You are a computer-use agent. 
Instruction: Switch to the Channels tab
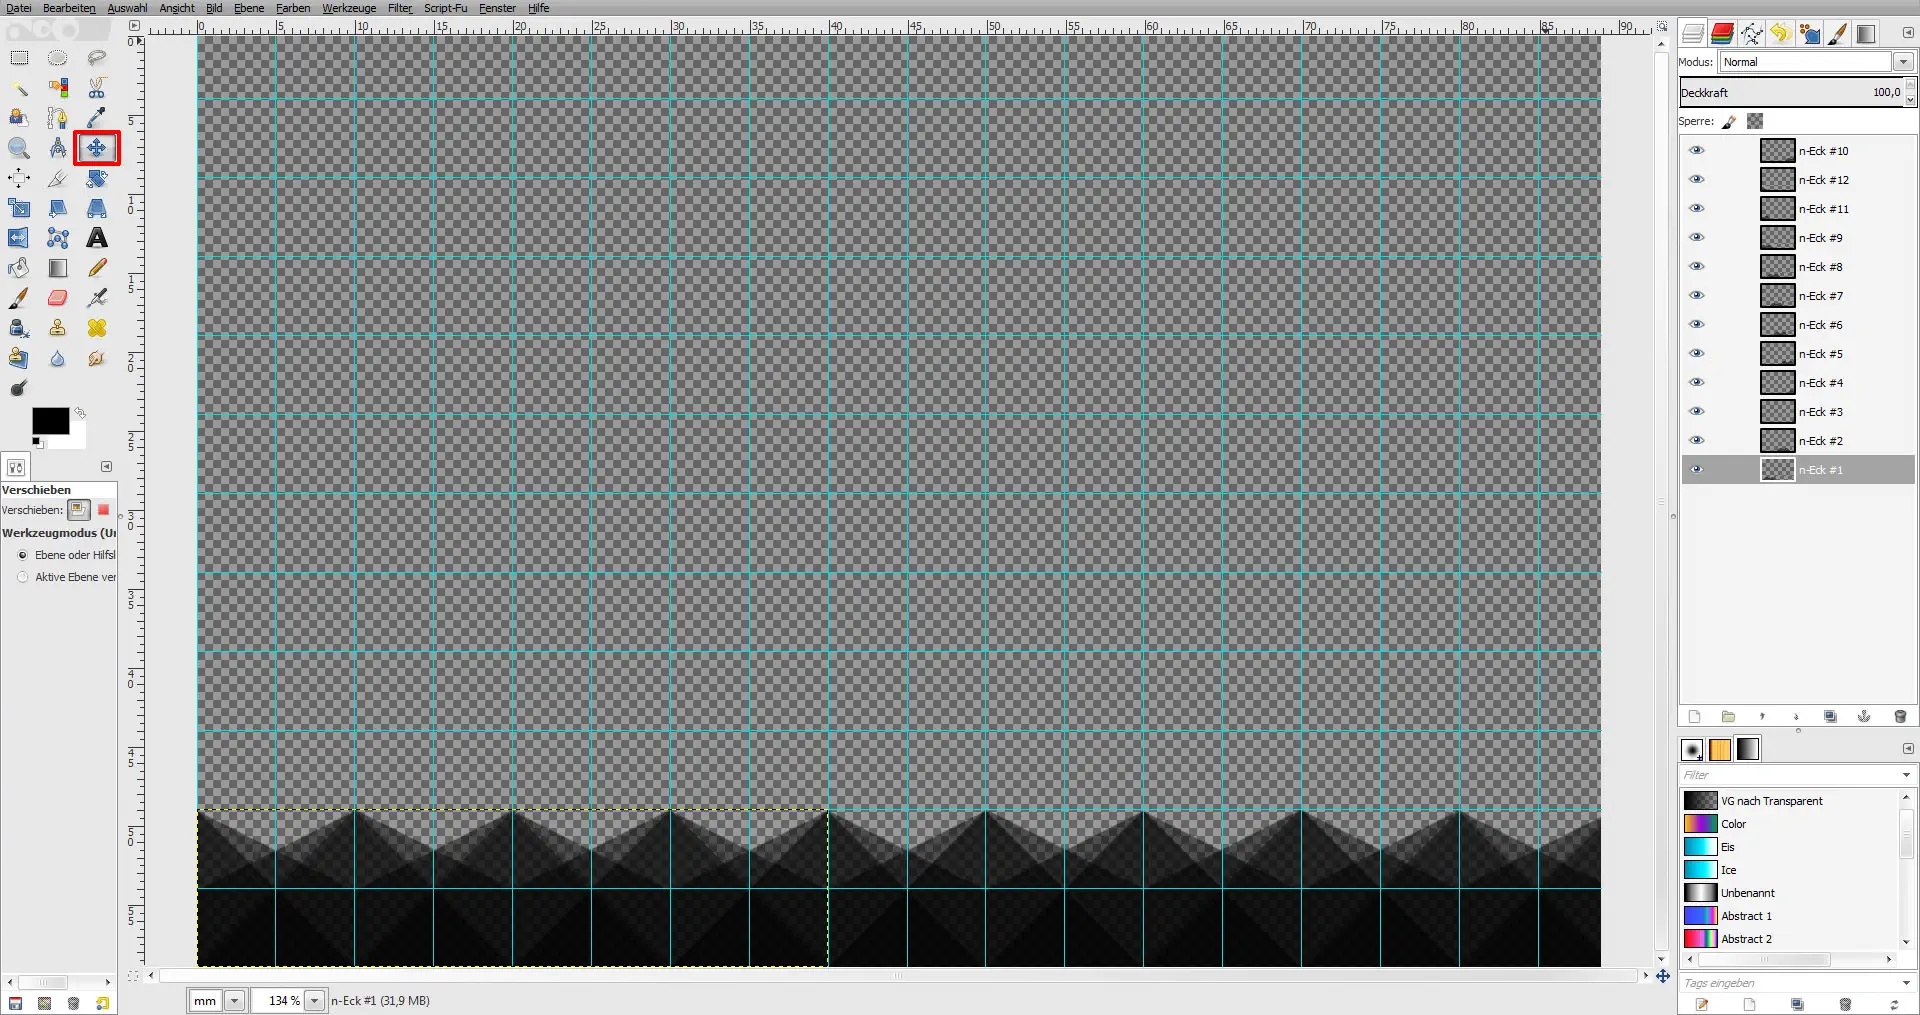(x=1722, y=33)
